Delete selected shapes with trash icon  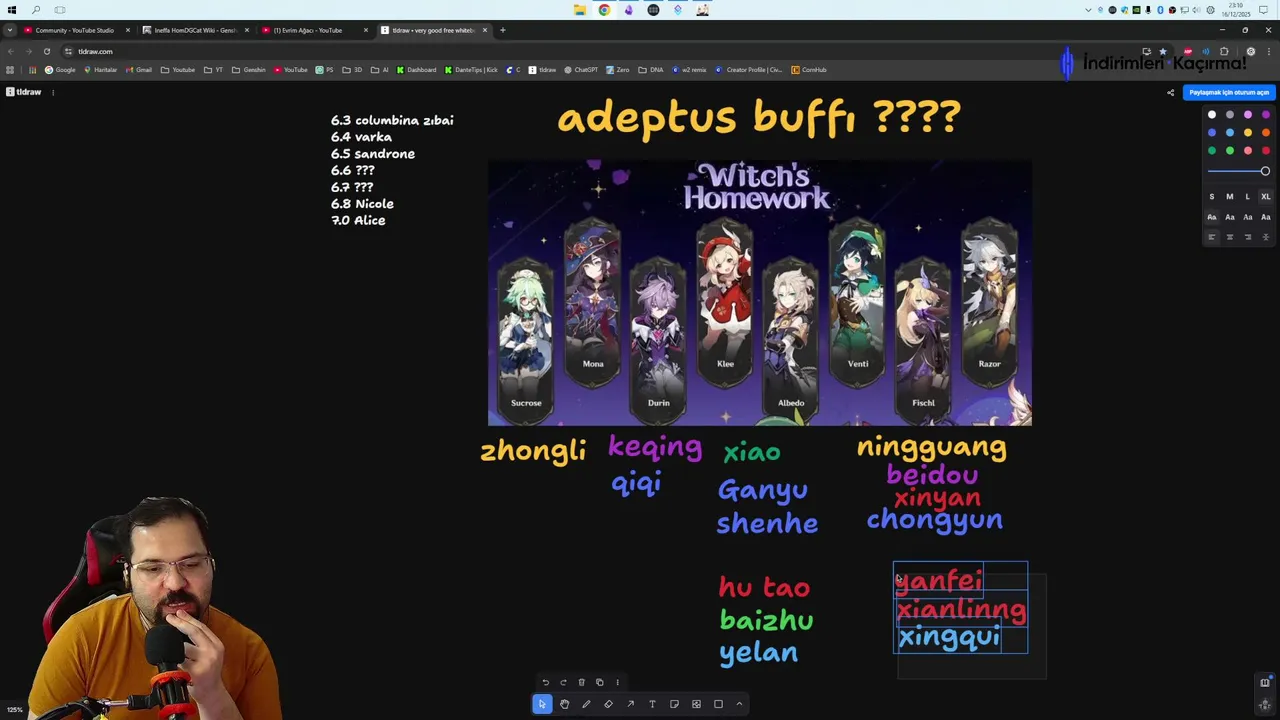pyautogui.click(x=581, y=682)
